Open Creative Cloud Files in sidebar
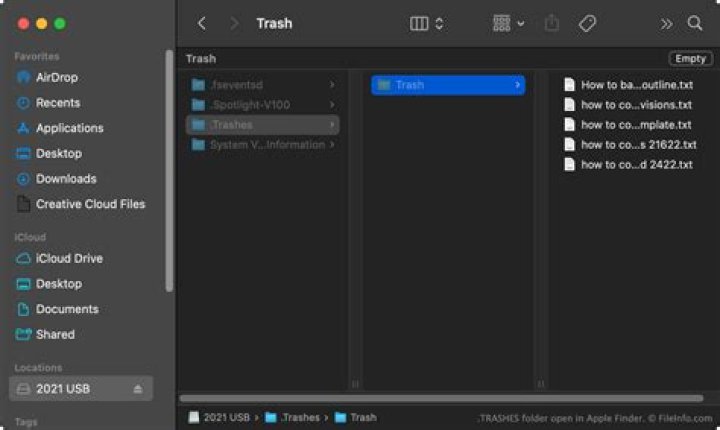This screenshot has width=720, height=430. (90, 204)
